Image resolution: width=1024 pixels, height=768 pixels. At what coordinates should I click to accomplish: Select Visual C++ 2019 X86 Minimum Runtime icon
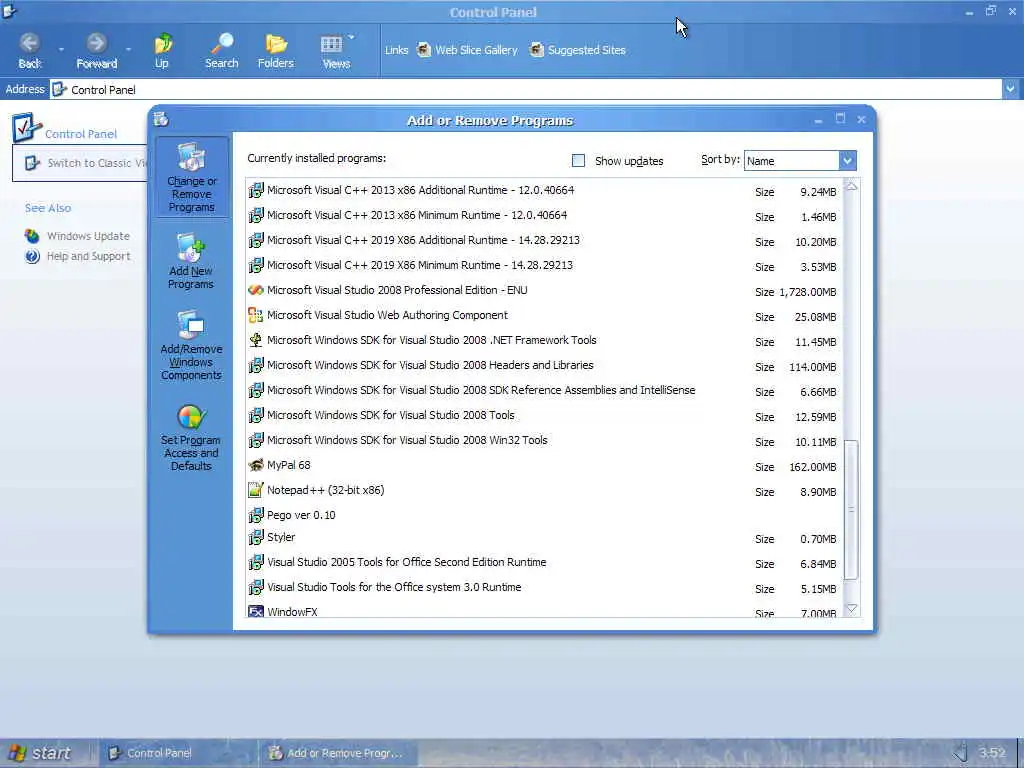click(256, 265)
